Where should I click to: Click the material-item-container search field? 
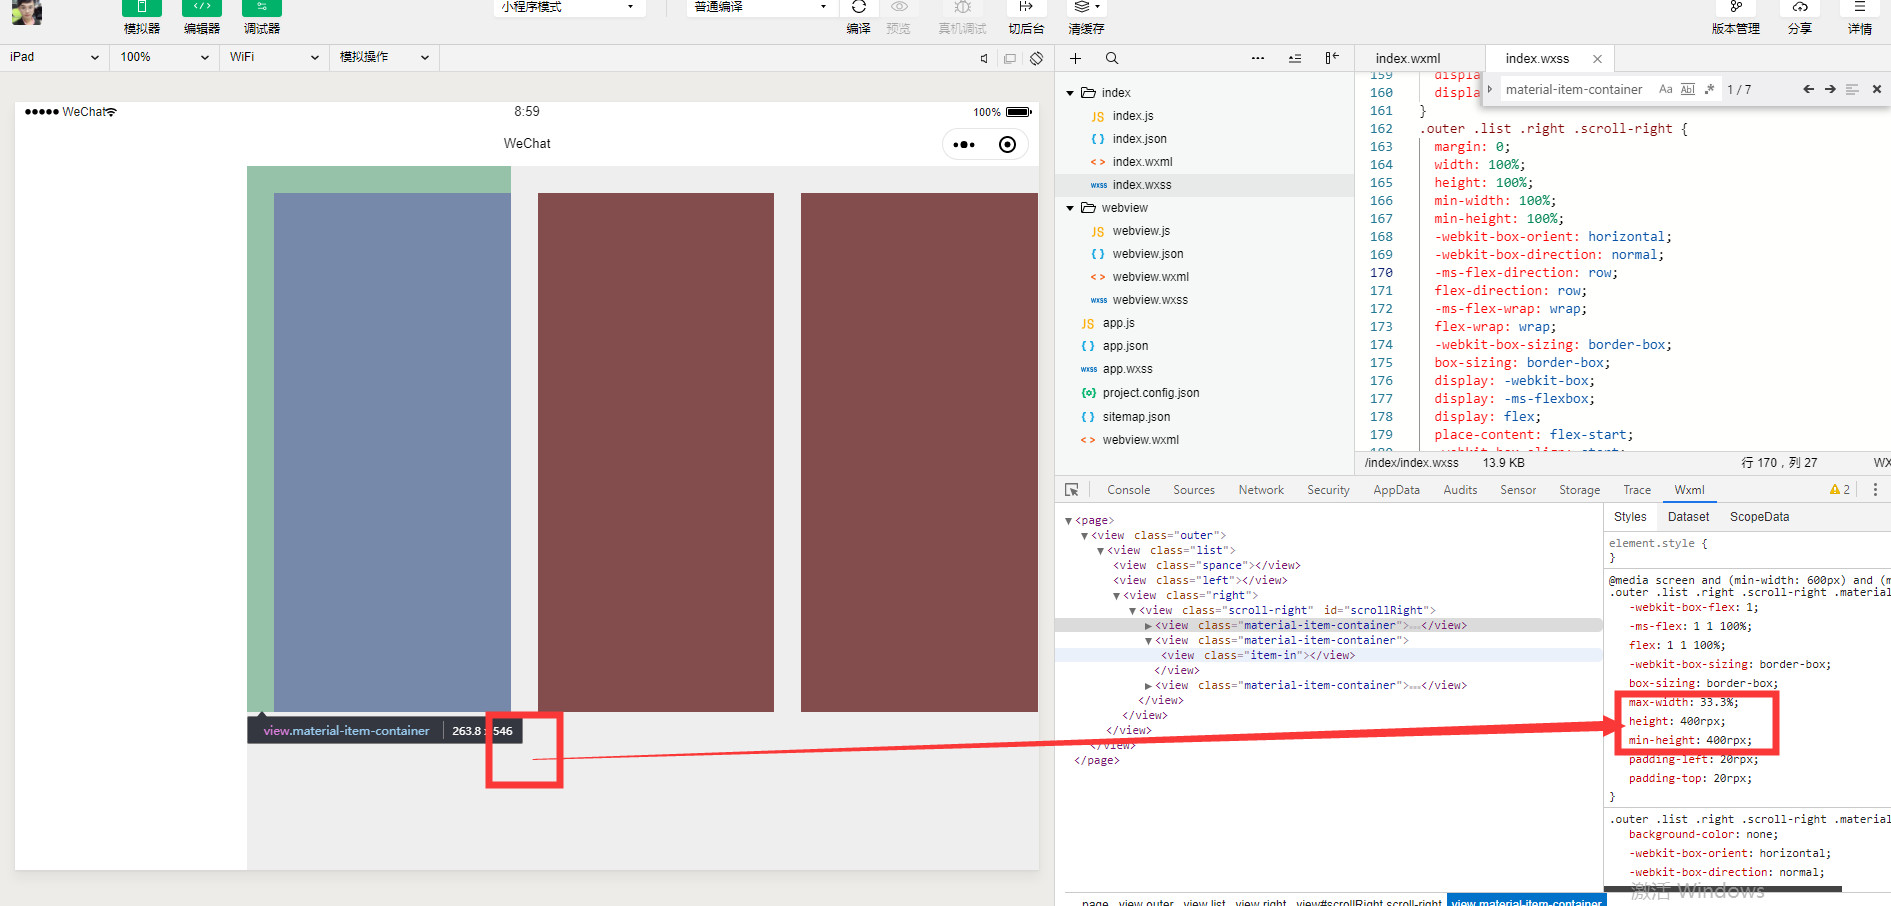tap(1576, 90)
